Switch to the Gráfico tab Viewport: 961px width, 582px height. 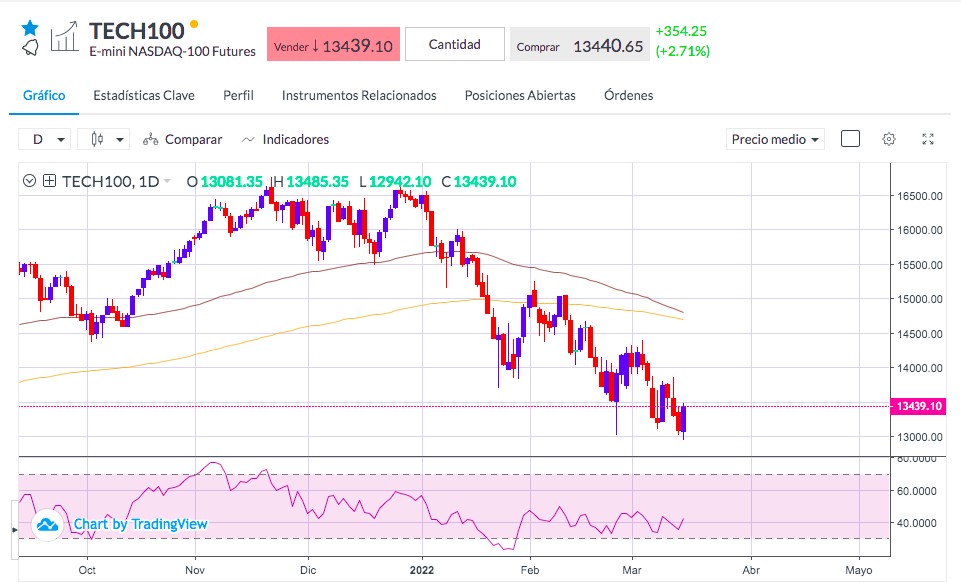(x=44, y=96)
